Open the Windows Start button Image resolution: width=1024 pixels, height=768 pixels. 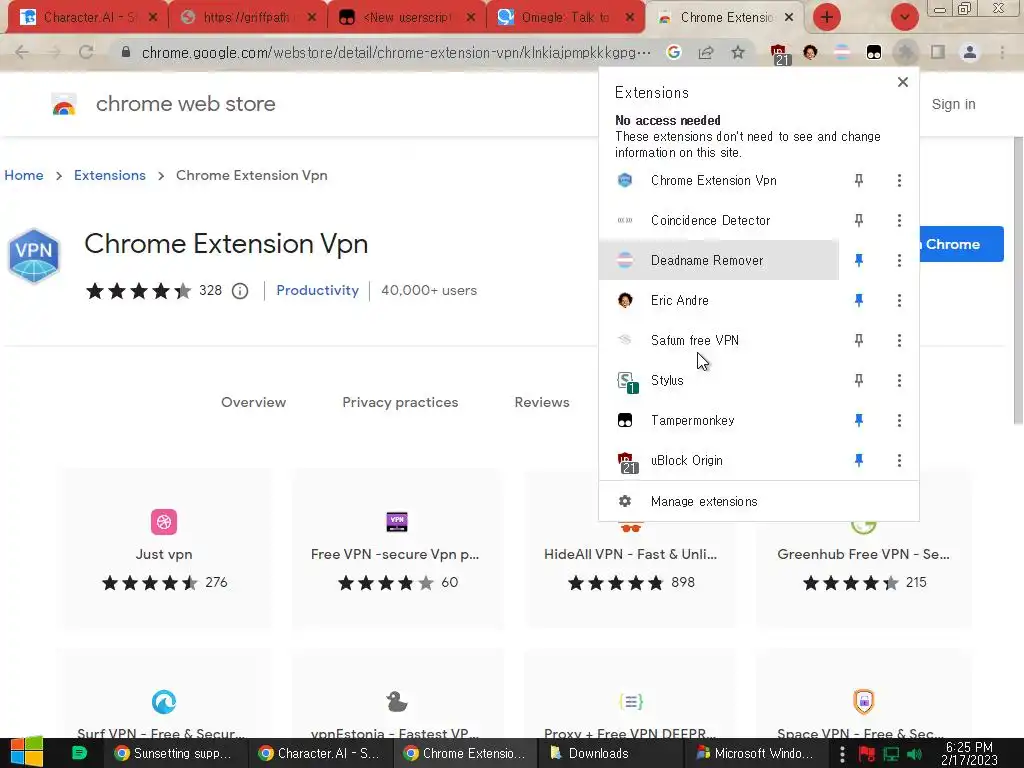[x=26, y=752]
